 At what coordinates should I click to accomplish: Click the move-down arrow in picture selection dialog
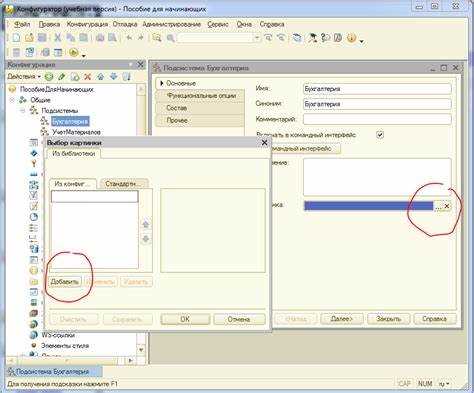pos(146,239)
